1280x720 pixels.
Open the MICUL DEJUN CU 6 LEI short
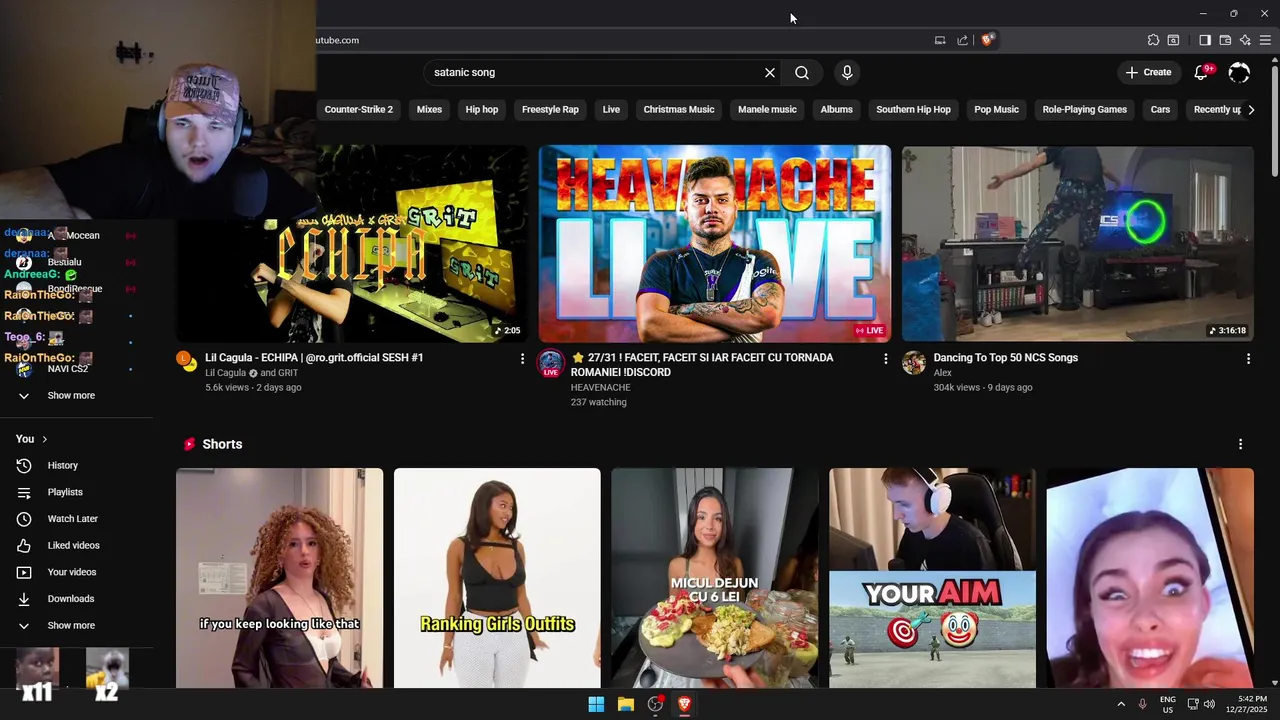[714, 578]
